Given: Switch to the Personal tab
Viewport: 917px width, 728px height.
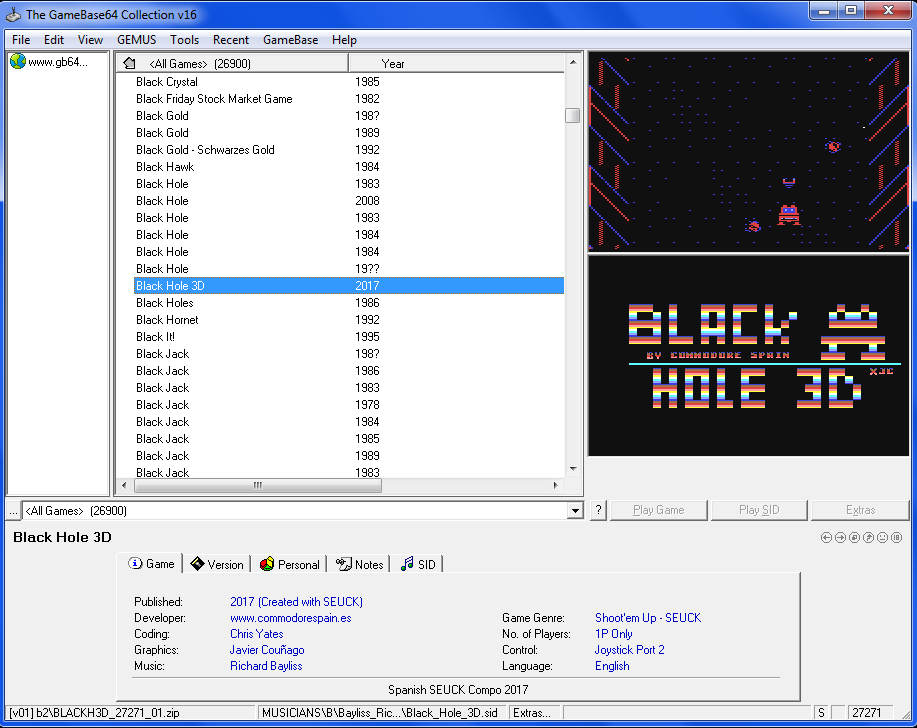Looking at the screenshot, I should click(x=289, y=564).
